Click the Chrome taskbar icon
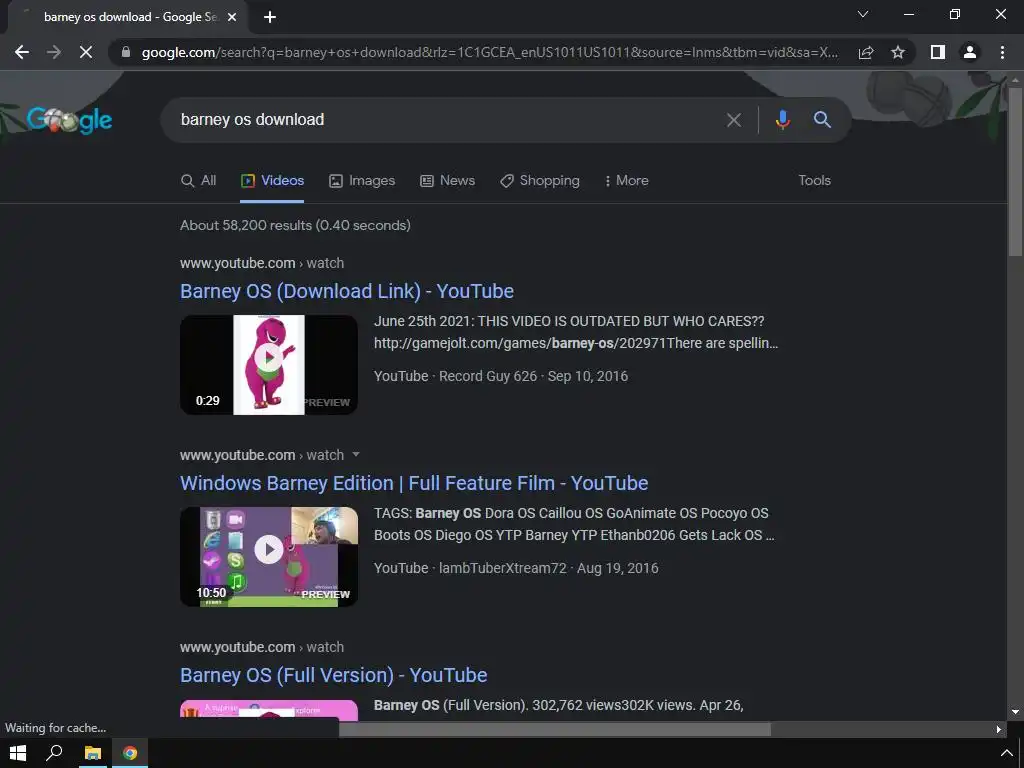This screenshot has width=1024, height=768. click(130, 753)
